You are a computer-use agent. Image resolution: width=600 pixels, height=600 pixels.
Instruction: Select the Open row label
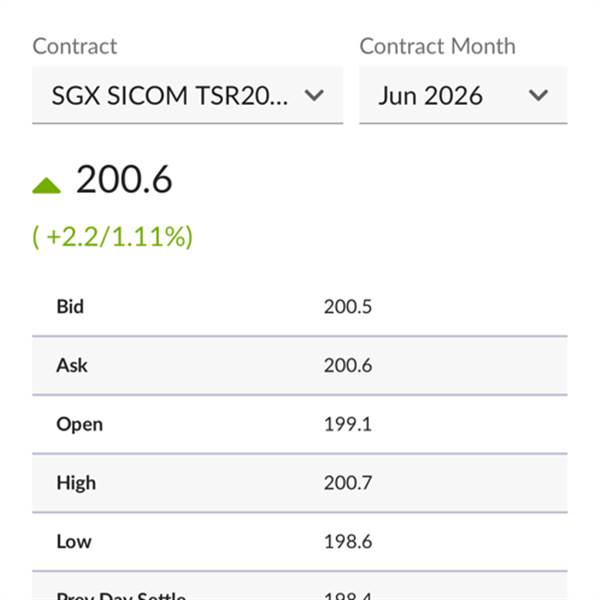(79, 424)
